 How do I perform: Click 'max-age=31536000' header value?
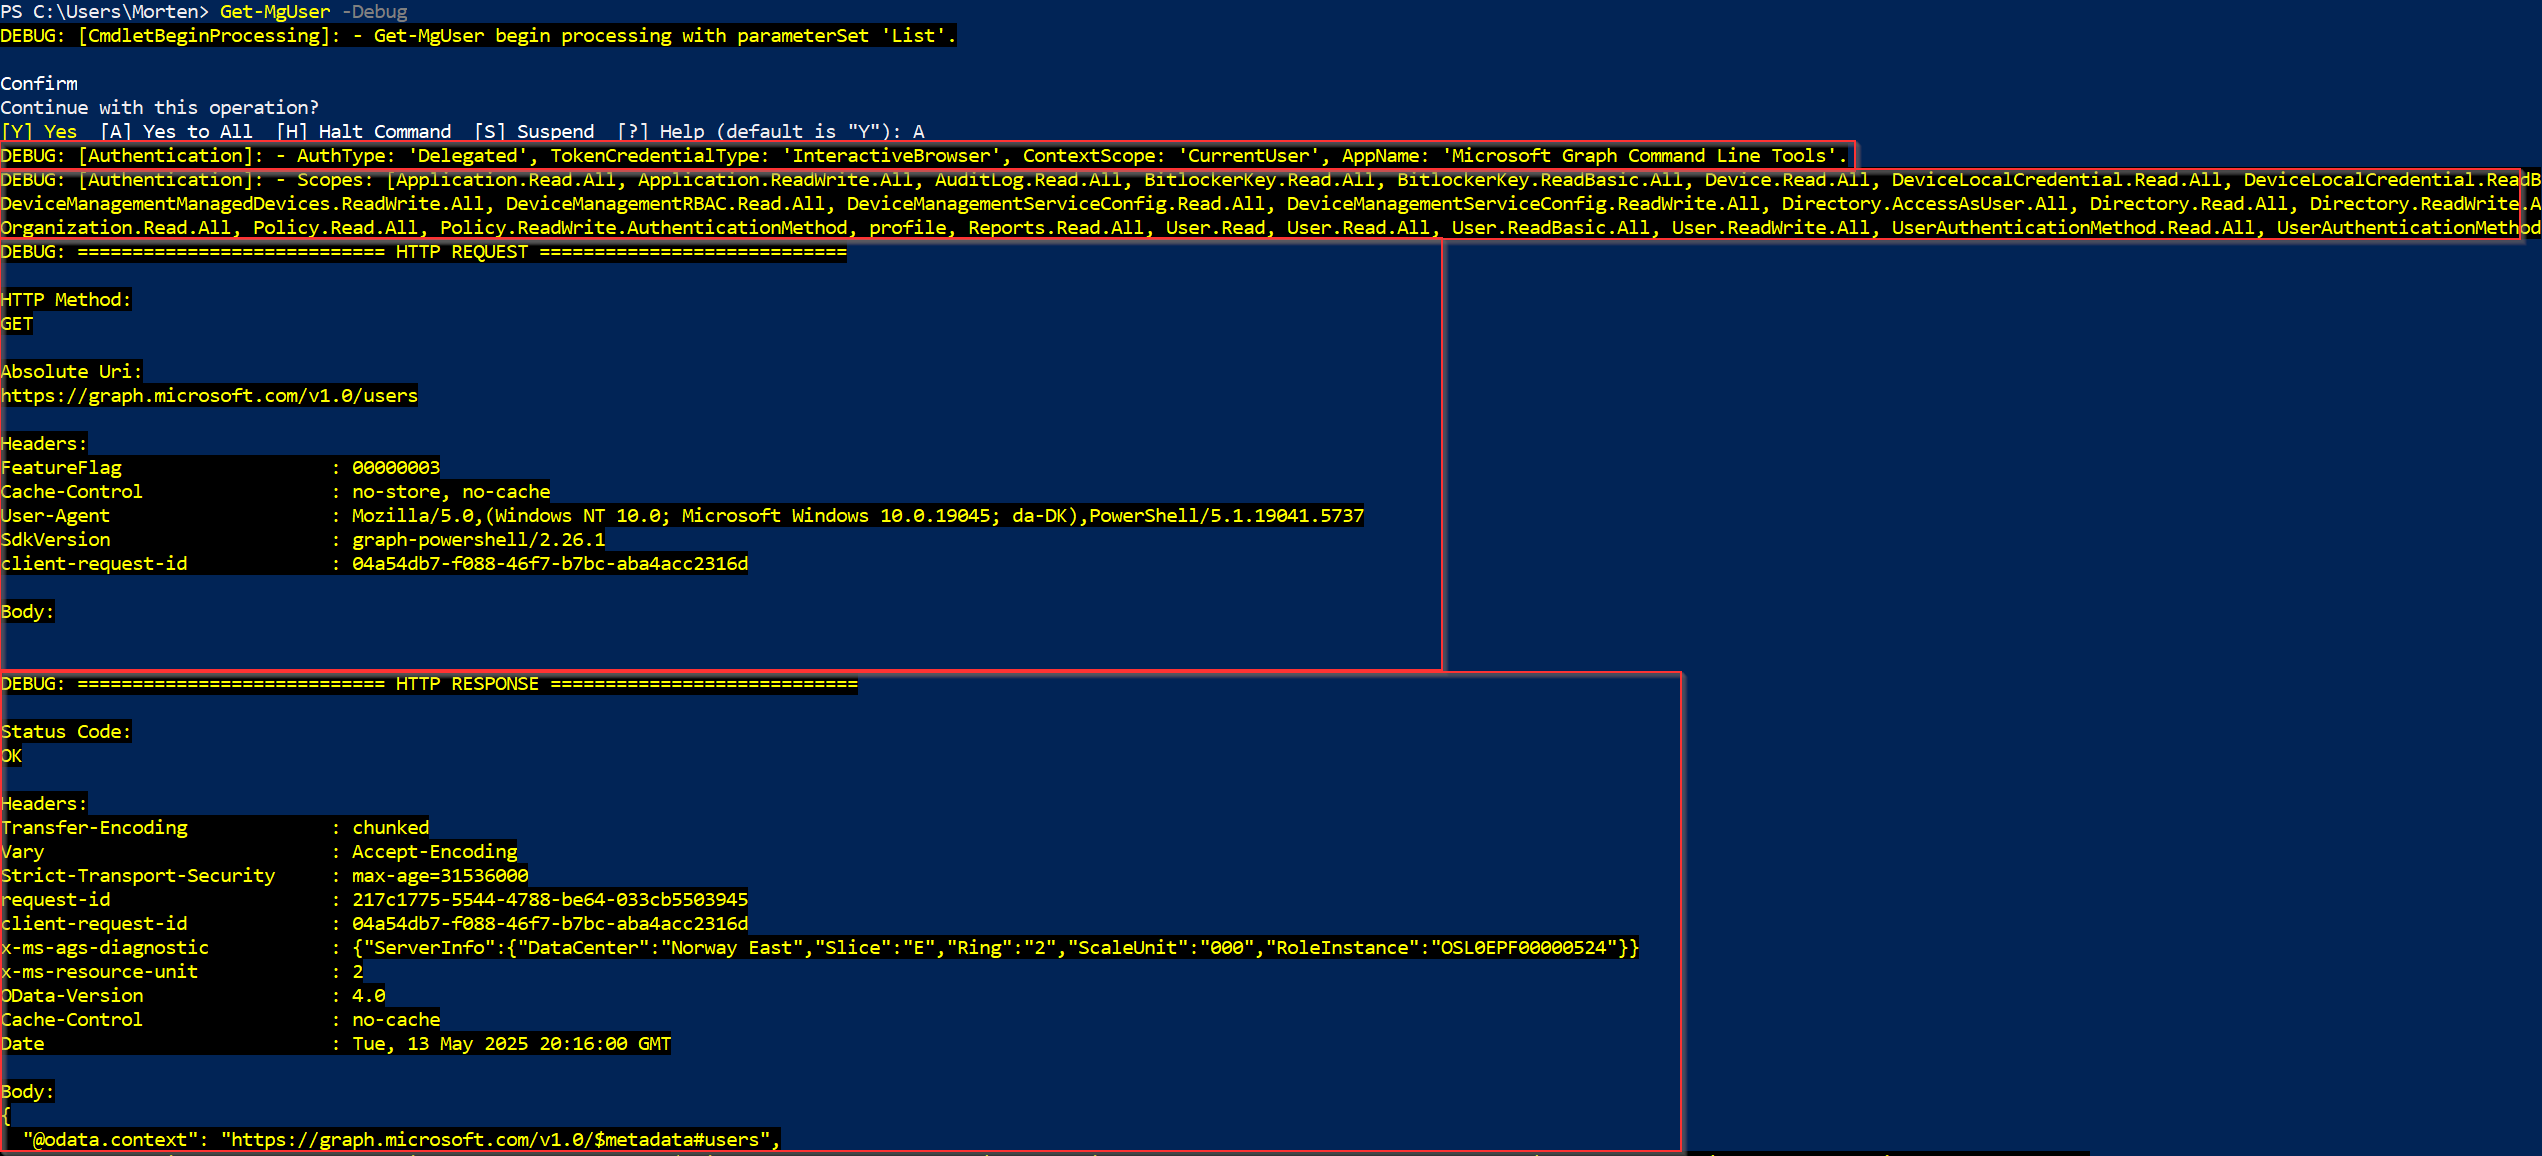coord(440,876)
